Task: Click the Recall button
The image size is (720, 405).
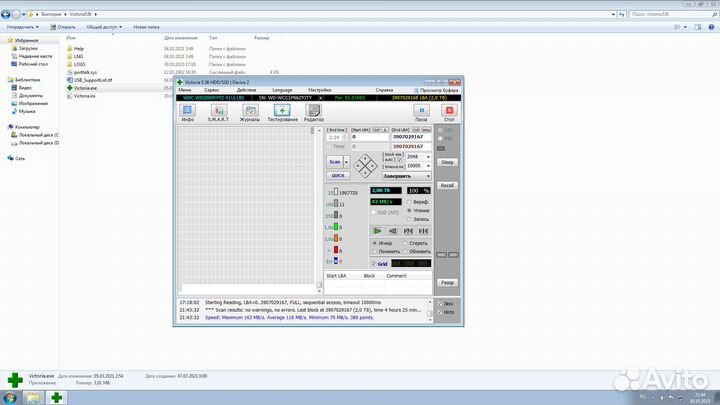Action: [x=447, y=186]
